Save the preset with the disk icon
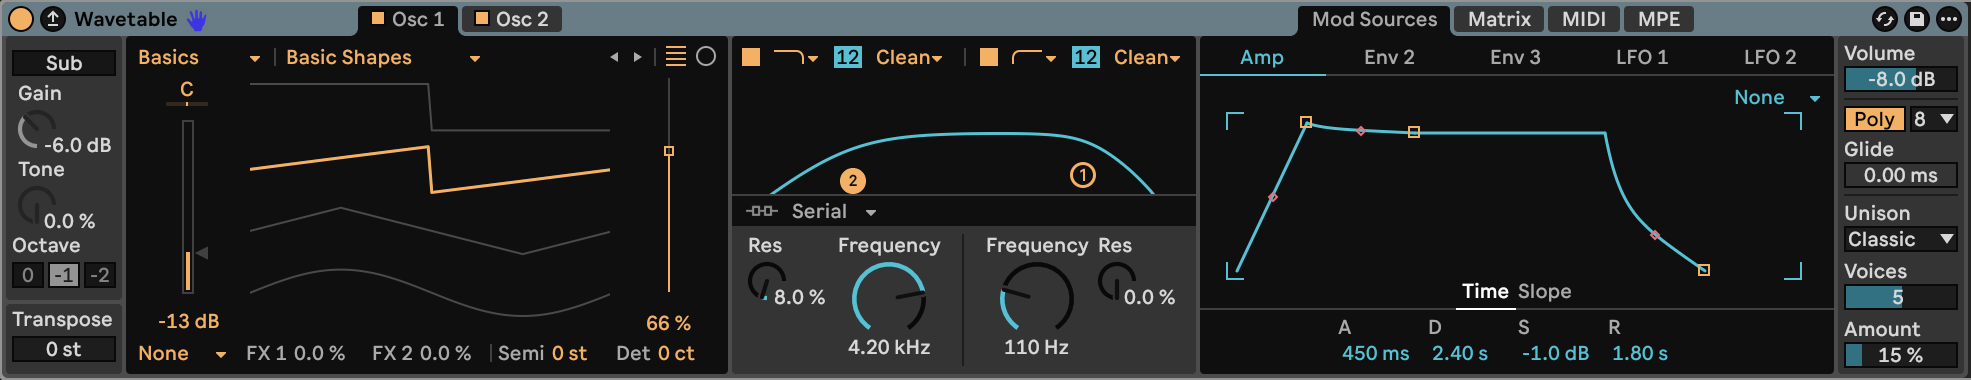 (x=1916, y=19)
